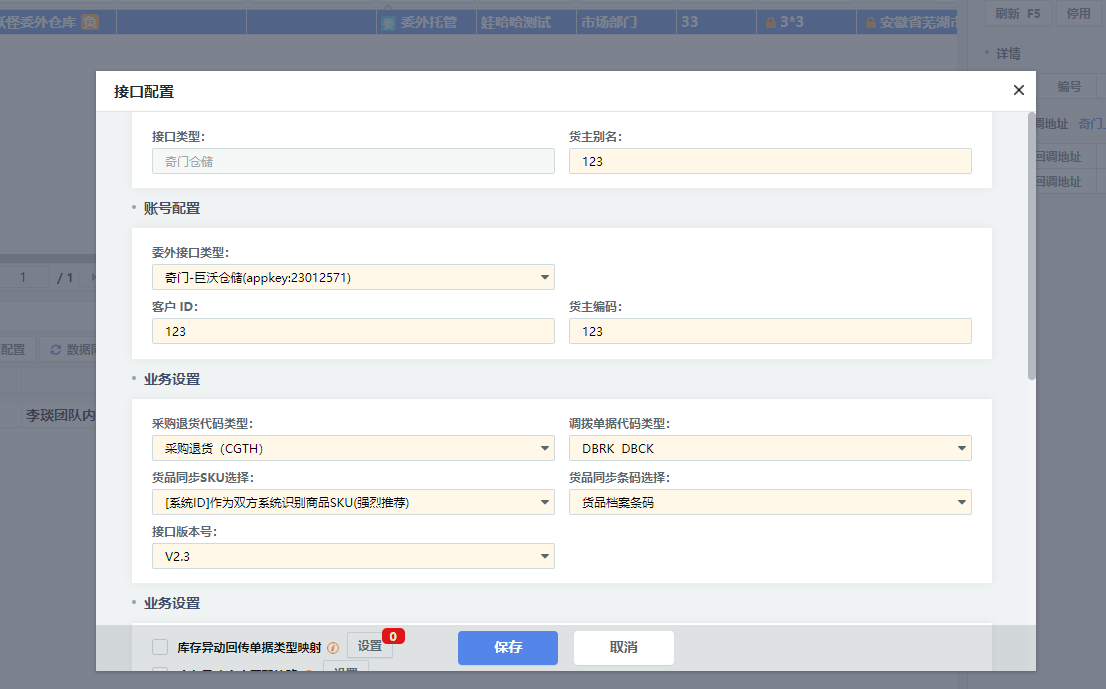This screenshot has height=689, width=1106.
Task: Open the 委外接口类型 dropdown
Action: [352, 277]
